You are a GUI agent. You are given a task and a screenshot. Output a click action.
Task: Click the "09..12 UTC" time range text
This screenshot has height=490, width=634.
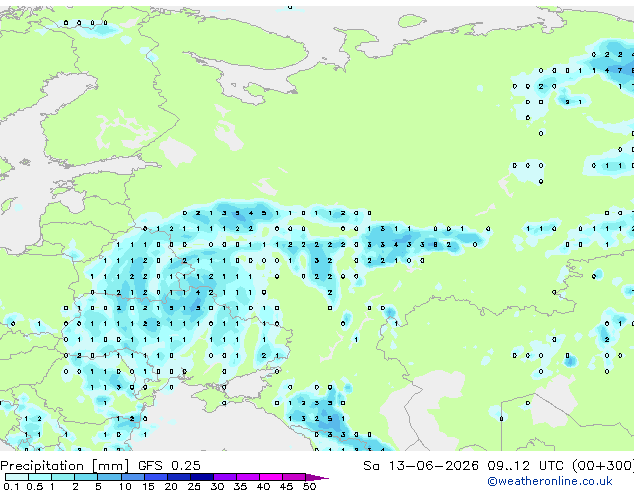coord(525,466)
